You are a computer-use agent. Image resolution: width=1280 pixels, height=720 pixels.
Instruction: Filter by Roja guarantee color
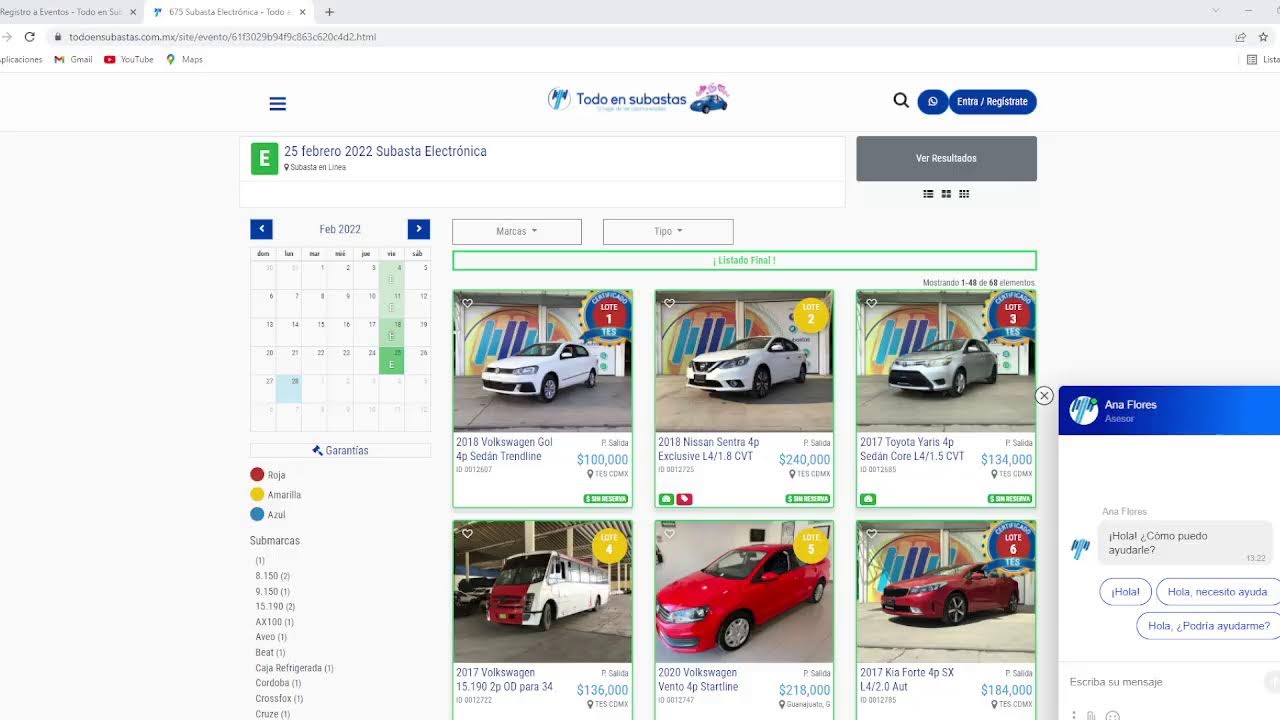(x=268, y=475)
